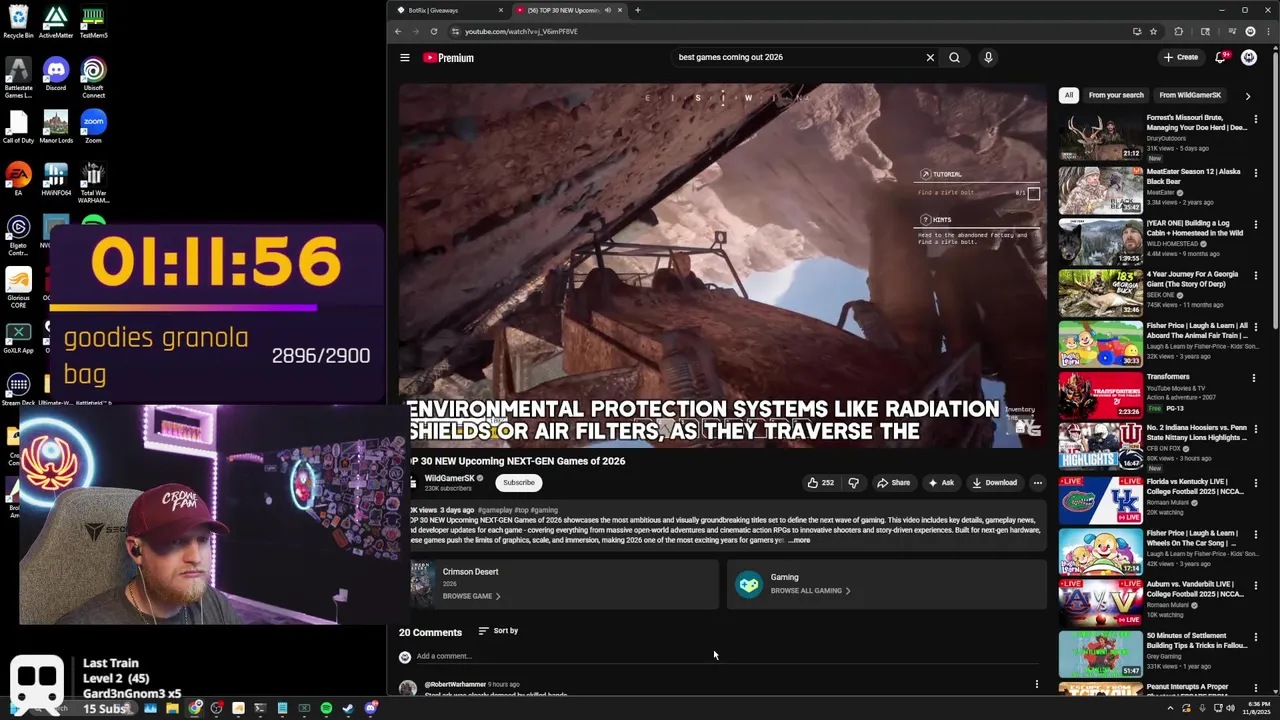Browse game Crimson Desert chevron
The height and width of the screenshot is (720, 1280).
tap(498, 596)
